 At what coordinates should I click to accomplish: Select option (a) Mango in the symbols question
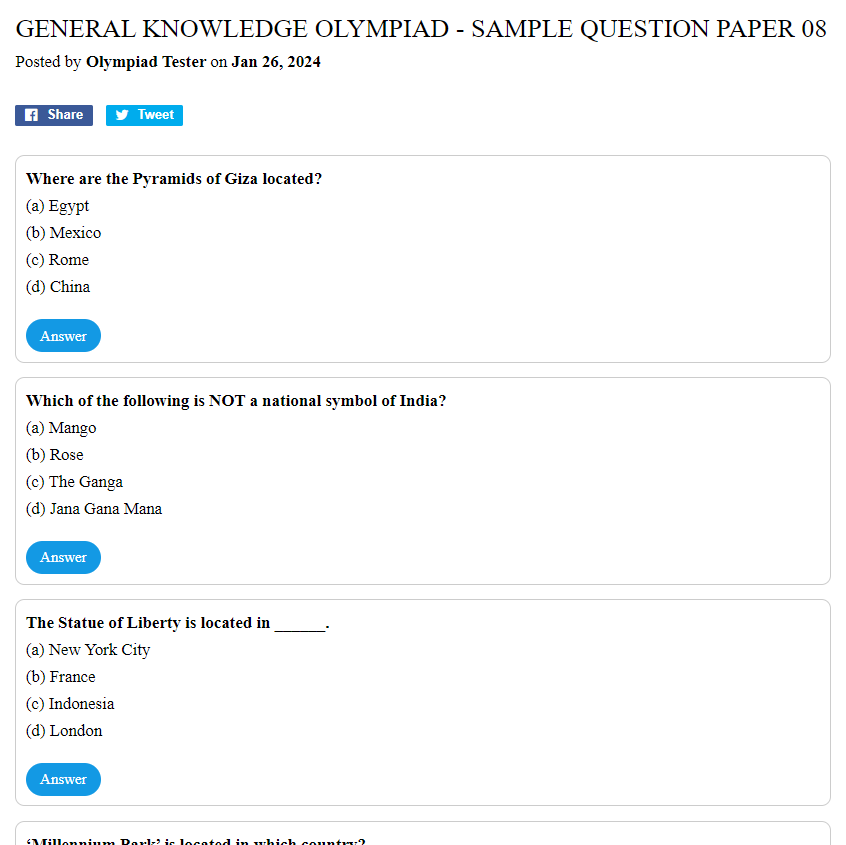point(61,428)
